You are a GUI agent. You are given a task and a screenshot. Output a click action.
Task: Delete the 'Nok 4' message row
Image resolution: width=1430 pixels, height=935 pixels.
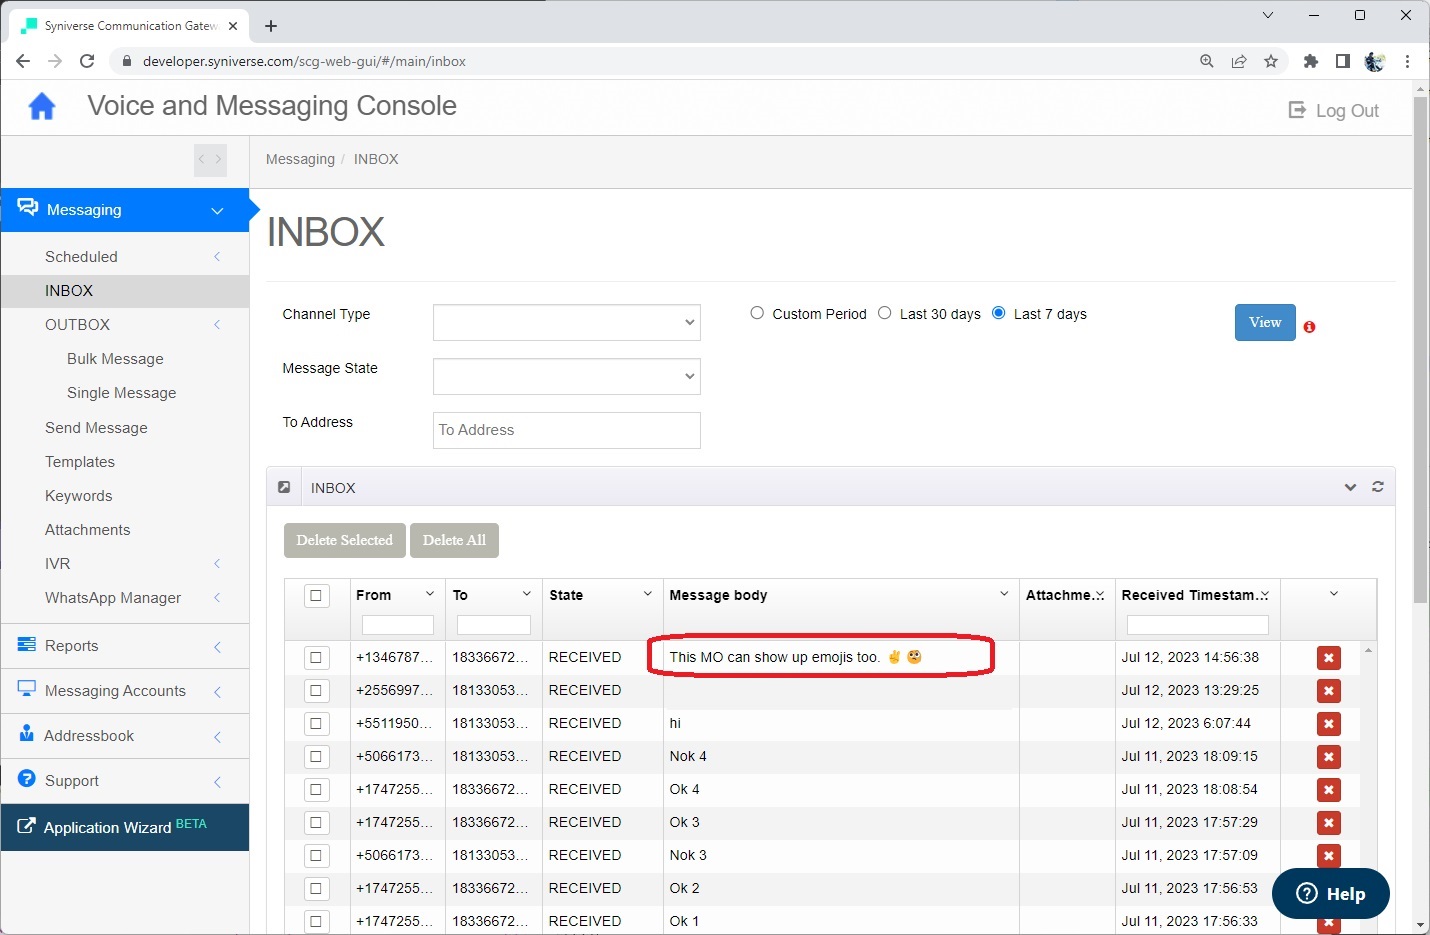click(x=1328, y=757)
